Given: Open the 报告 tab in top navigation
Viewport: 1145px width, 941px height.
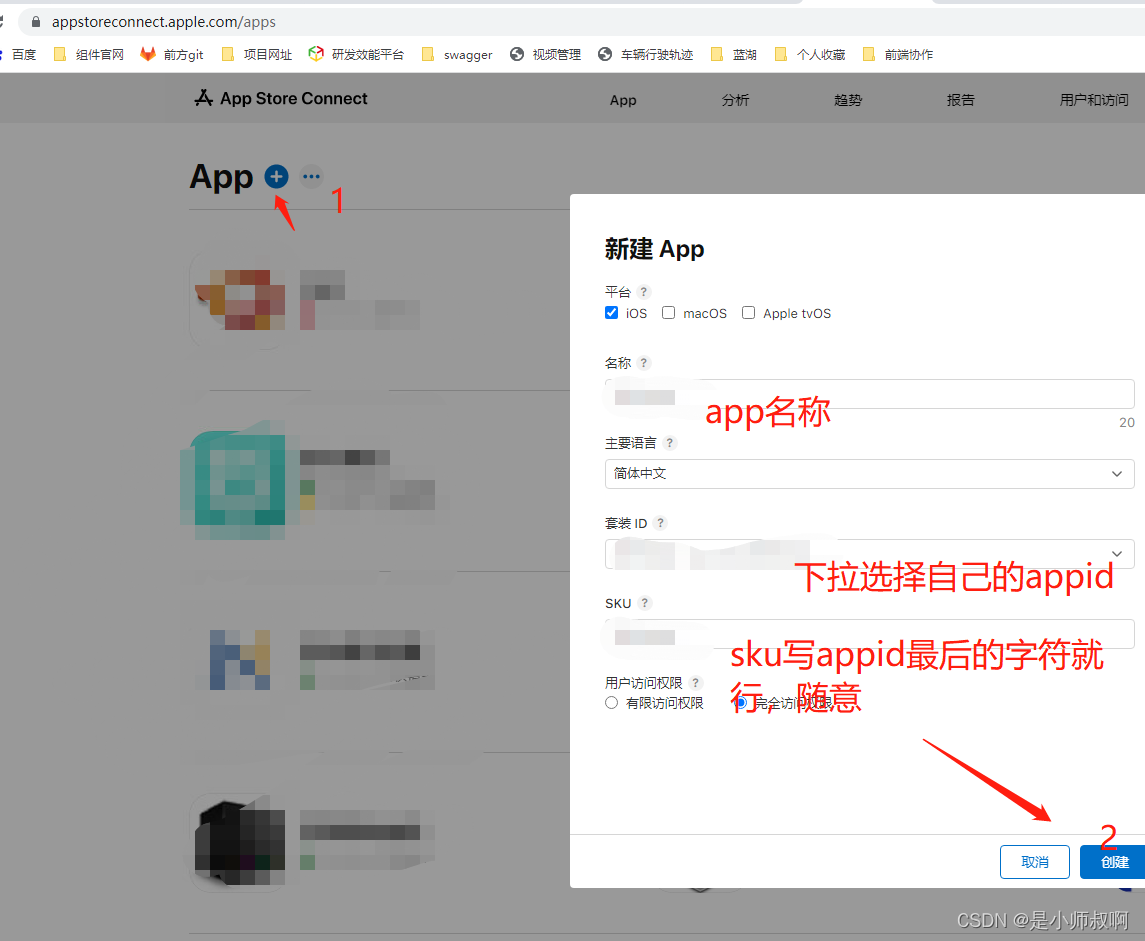Looking at the screenshot, I should tap(960, 100).
